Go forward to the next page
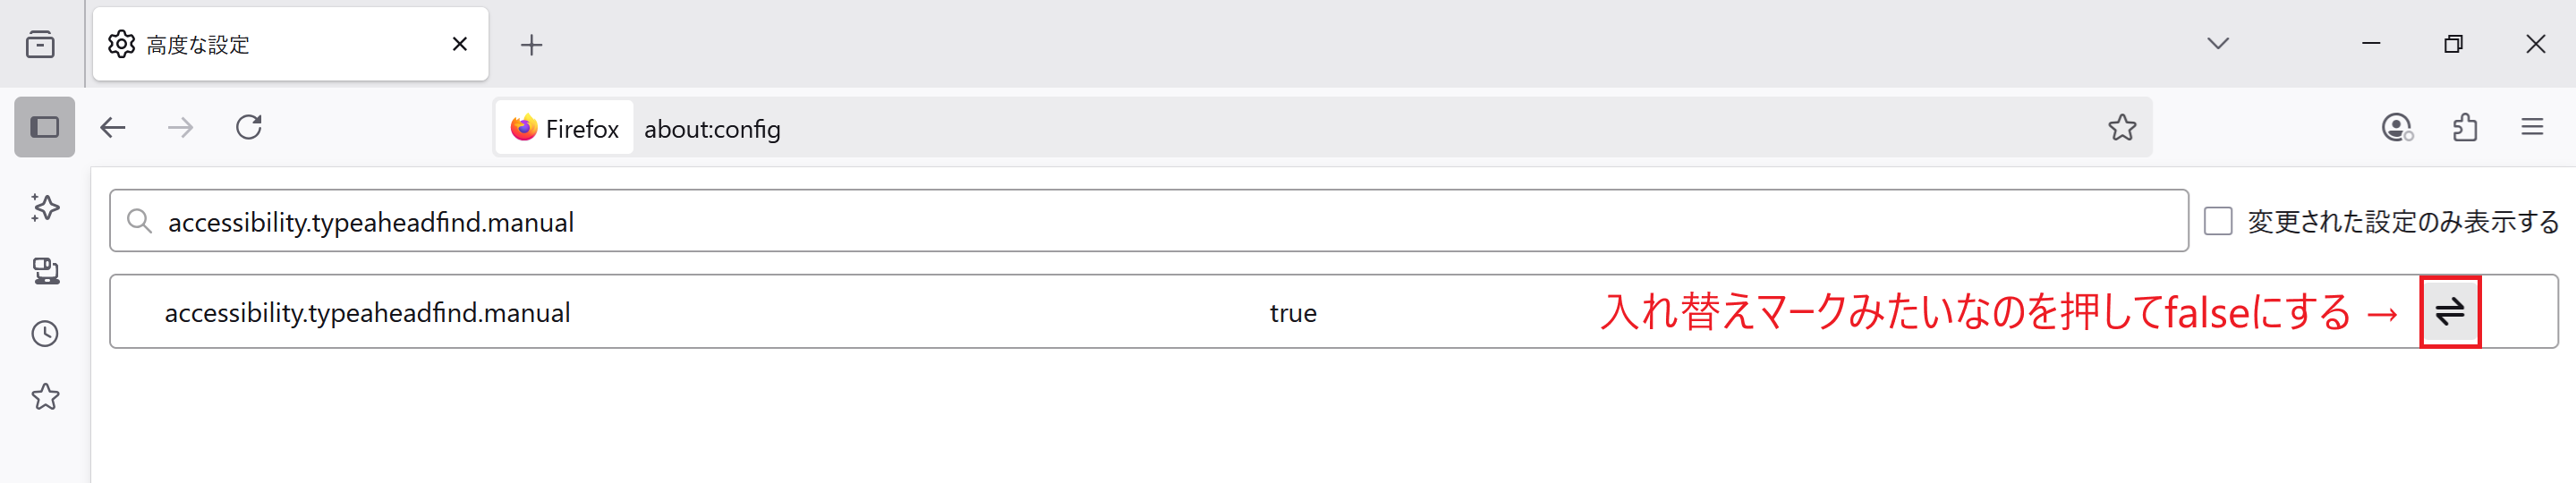The width and height of the screenshot is (2576, 483). pos(180,127)
